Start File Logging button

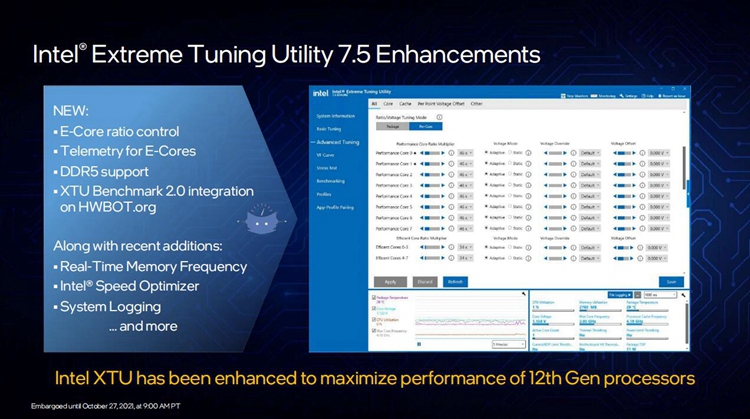pyautogui.click(x=620, y=295)
